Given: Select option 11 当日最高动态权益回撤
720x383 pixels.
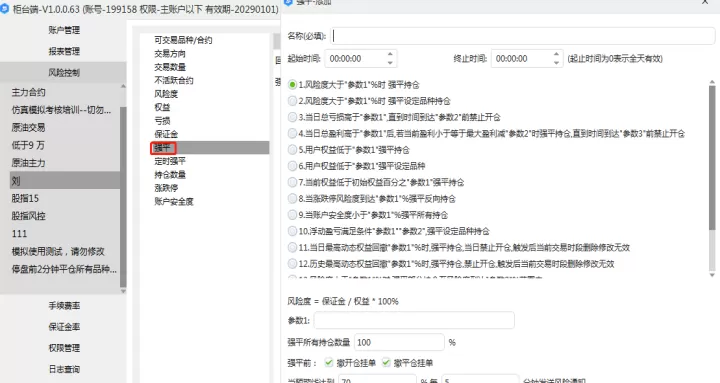Looking at the screenshot, I should 292,248.
